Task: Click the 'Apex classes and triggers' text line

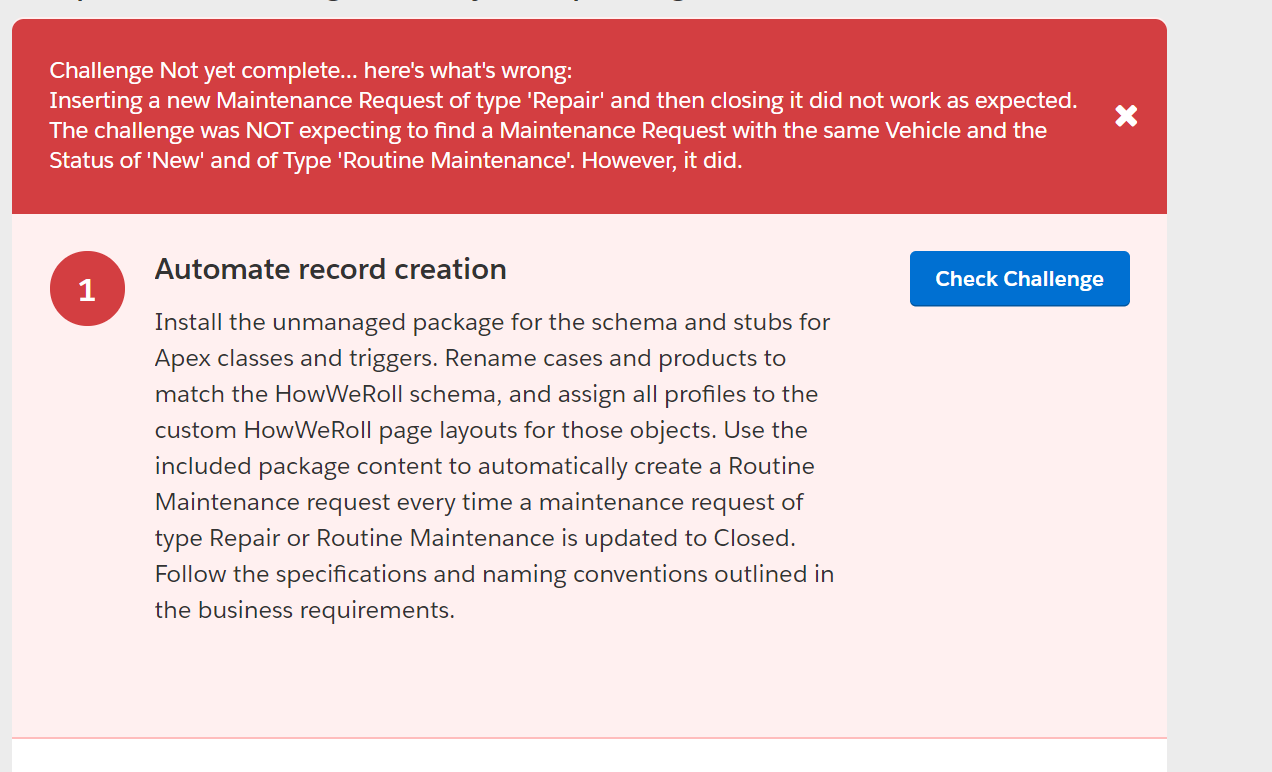Action: pos(470,358)
